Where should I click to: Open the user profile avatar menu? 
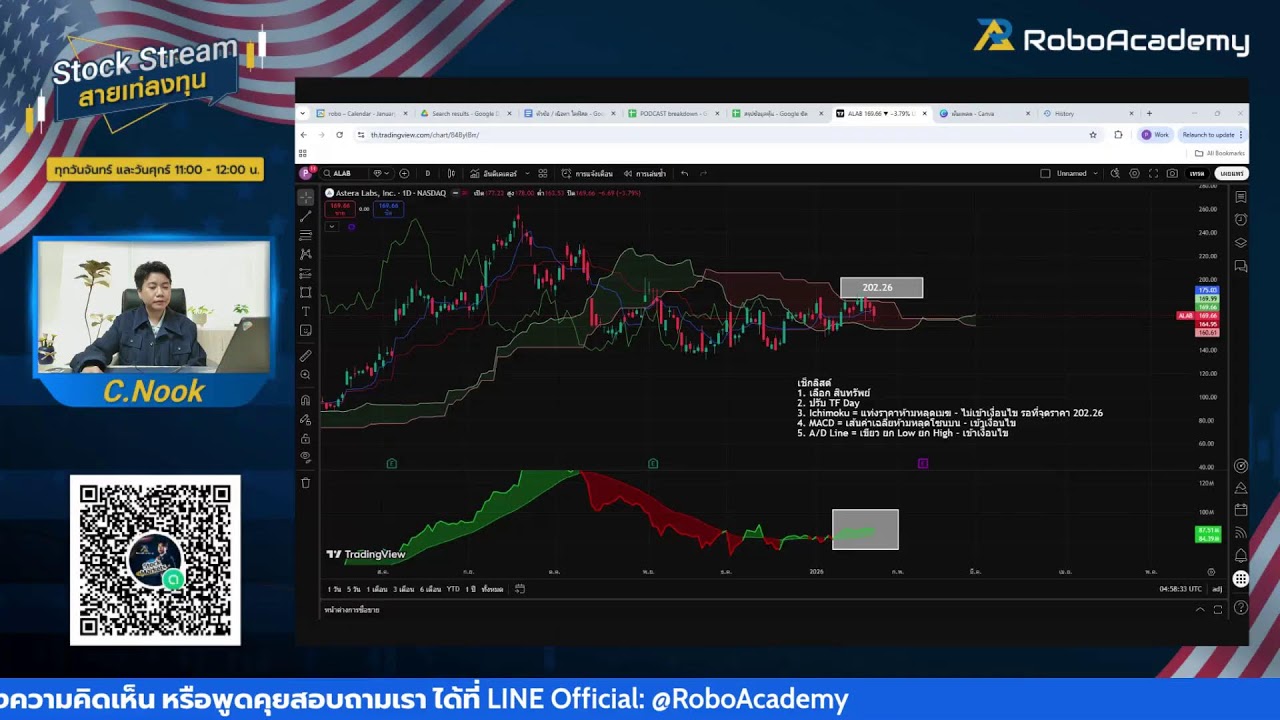point(305,174)
